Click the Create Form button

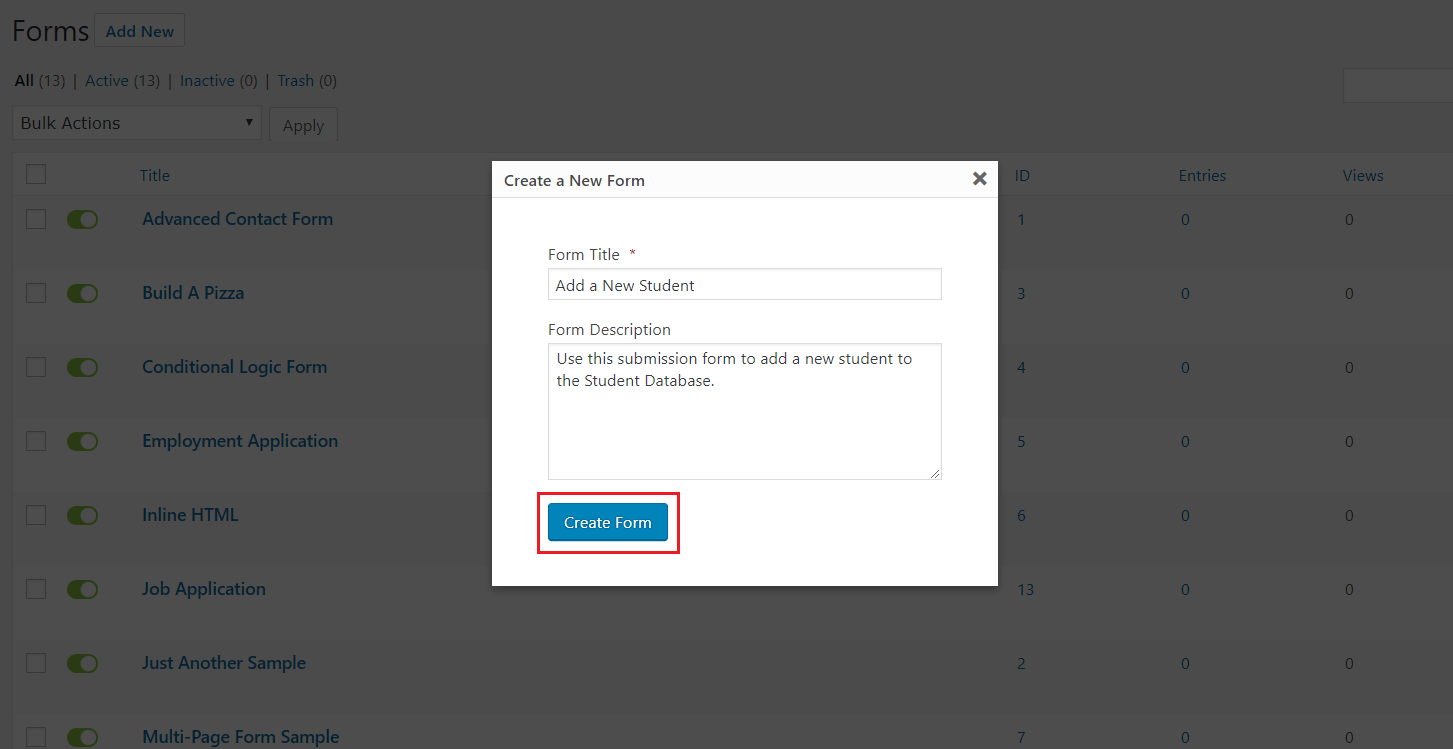(x=607, y=522)
